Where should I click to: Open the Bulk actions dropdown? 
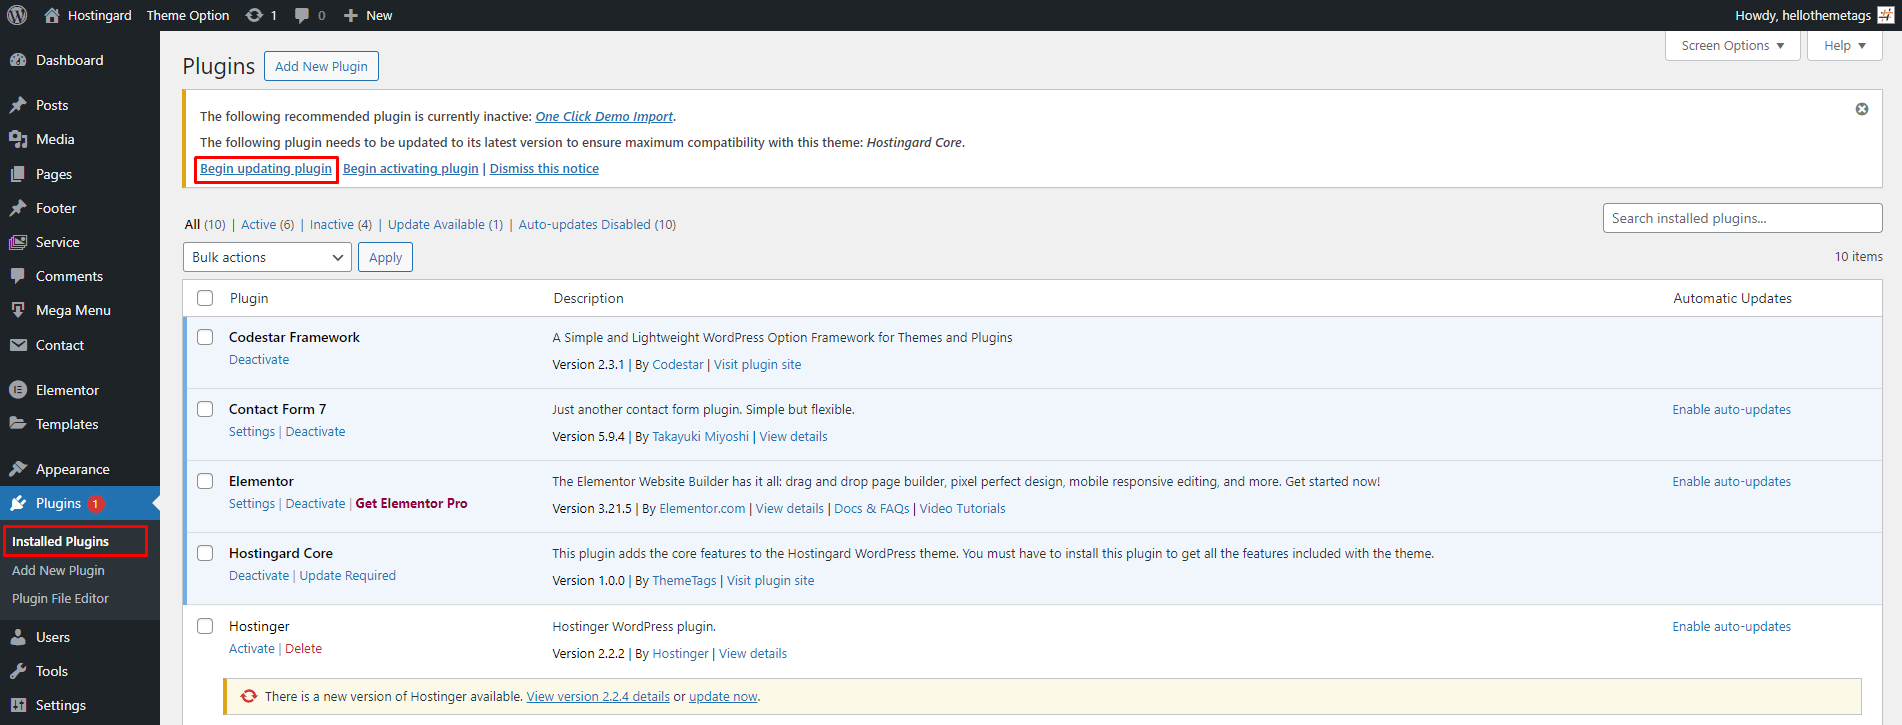pyautogui.click(x=267, y=257)
